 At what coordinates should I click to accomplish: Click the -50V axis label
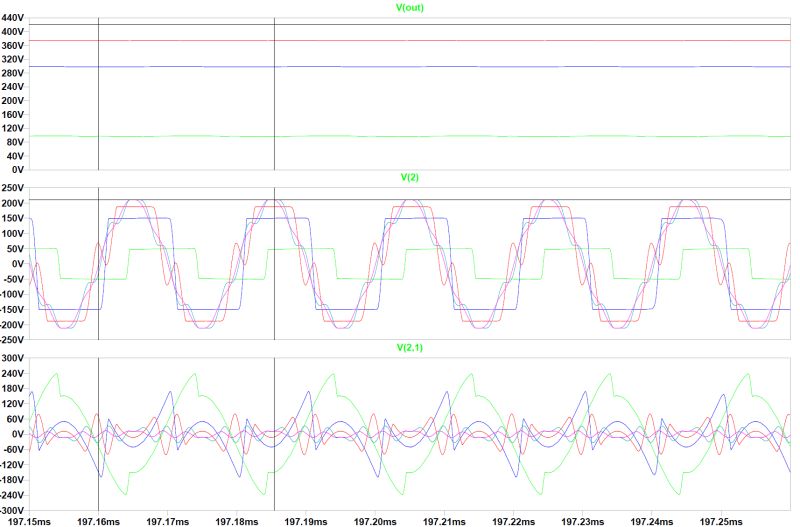14,279
